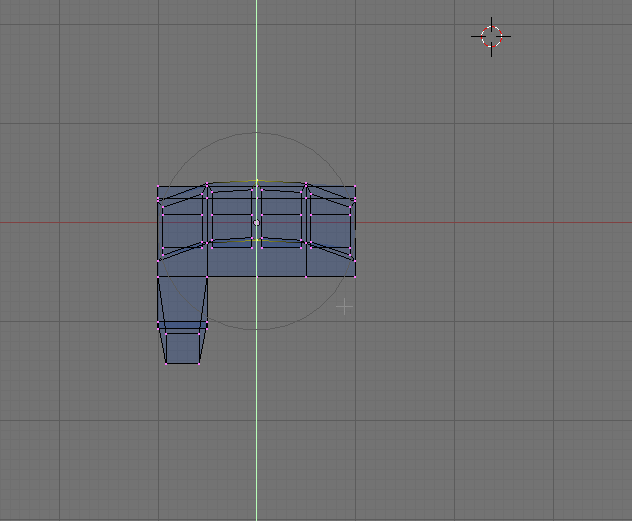Image resolution: width=632 pixels, height=521 pixels.
Task: Select bottom-left vertex of the lower extrusion tip
Action: coord(166,364)
